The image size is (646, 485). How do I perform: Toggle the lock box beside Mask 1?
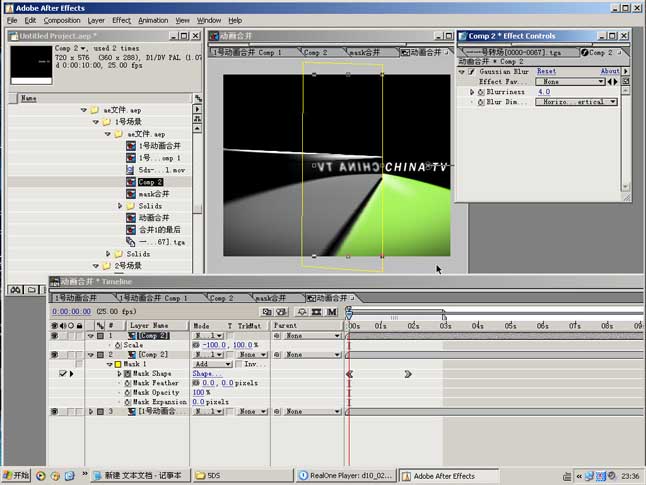(x=79, y=364)
